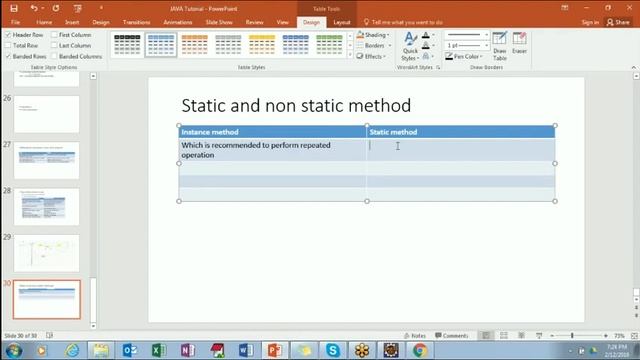Image resolution: width=640 pixels, height=360 pixels.
Task: Zoom out with the minus button
Action: pos(552,336)
